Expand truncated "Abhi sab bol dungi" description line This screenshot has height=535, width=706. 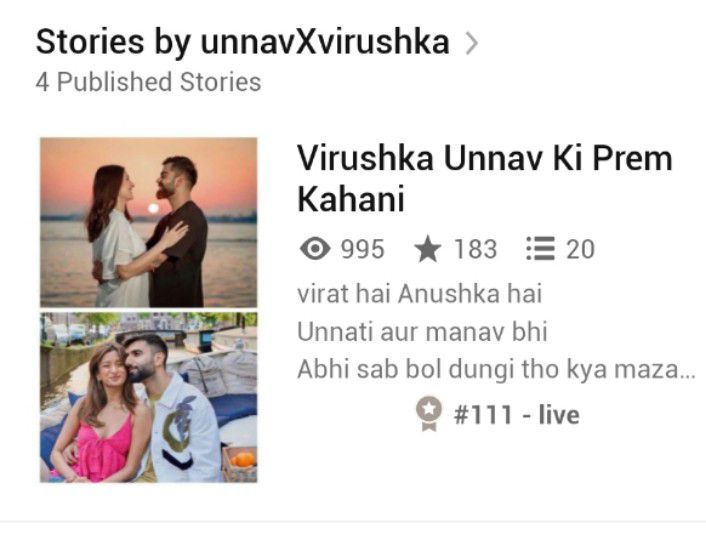click(x=497, y=369)
